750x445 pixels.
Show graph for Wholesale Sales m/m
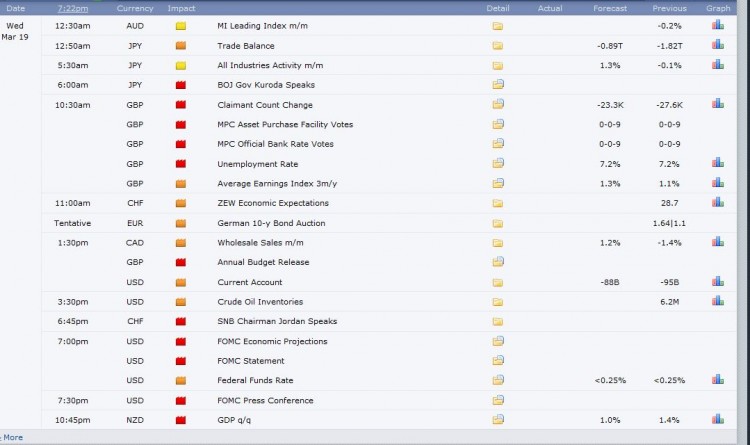point(717,242)
